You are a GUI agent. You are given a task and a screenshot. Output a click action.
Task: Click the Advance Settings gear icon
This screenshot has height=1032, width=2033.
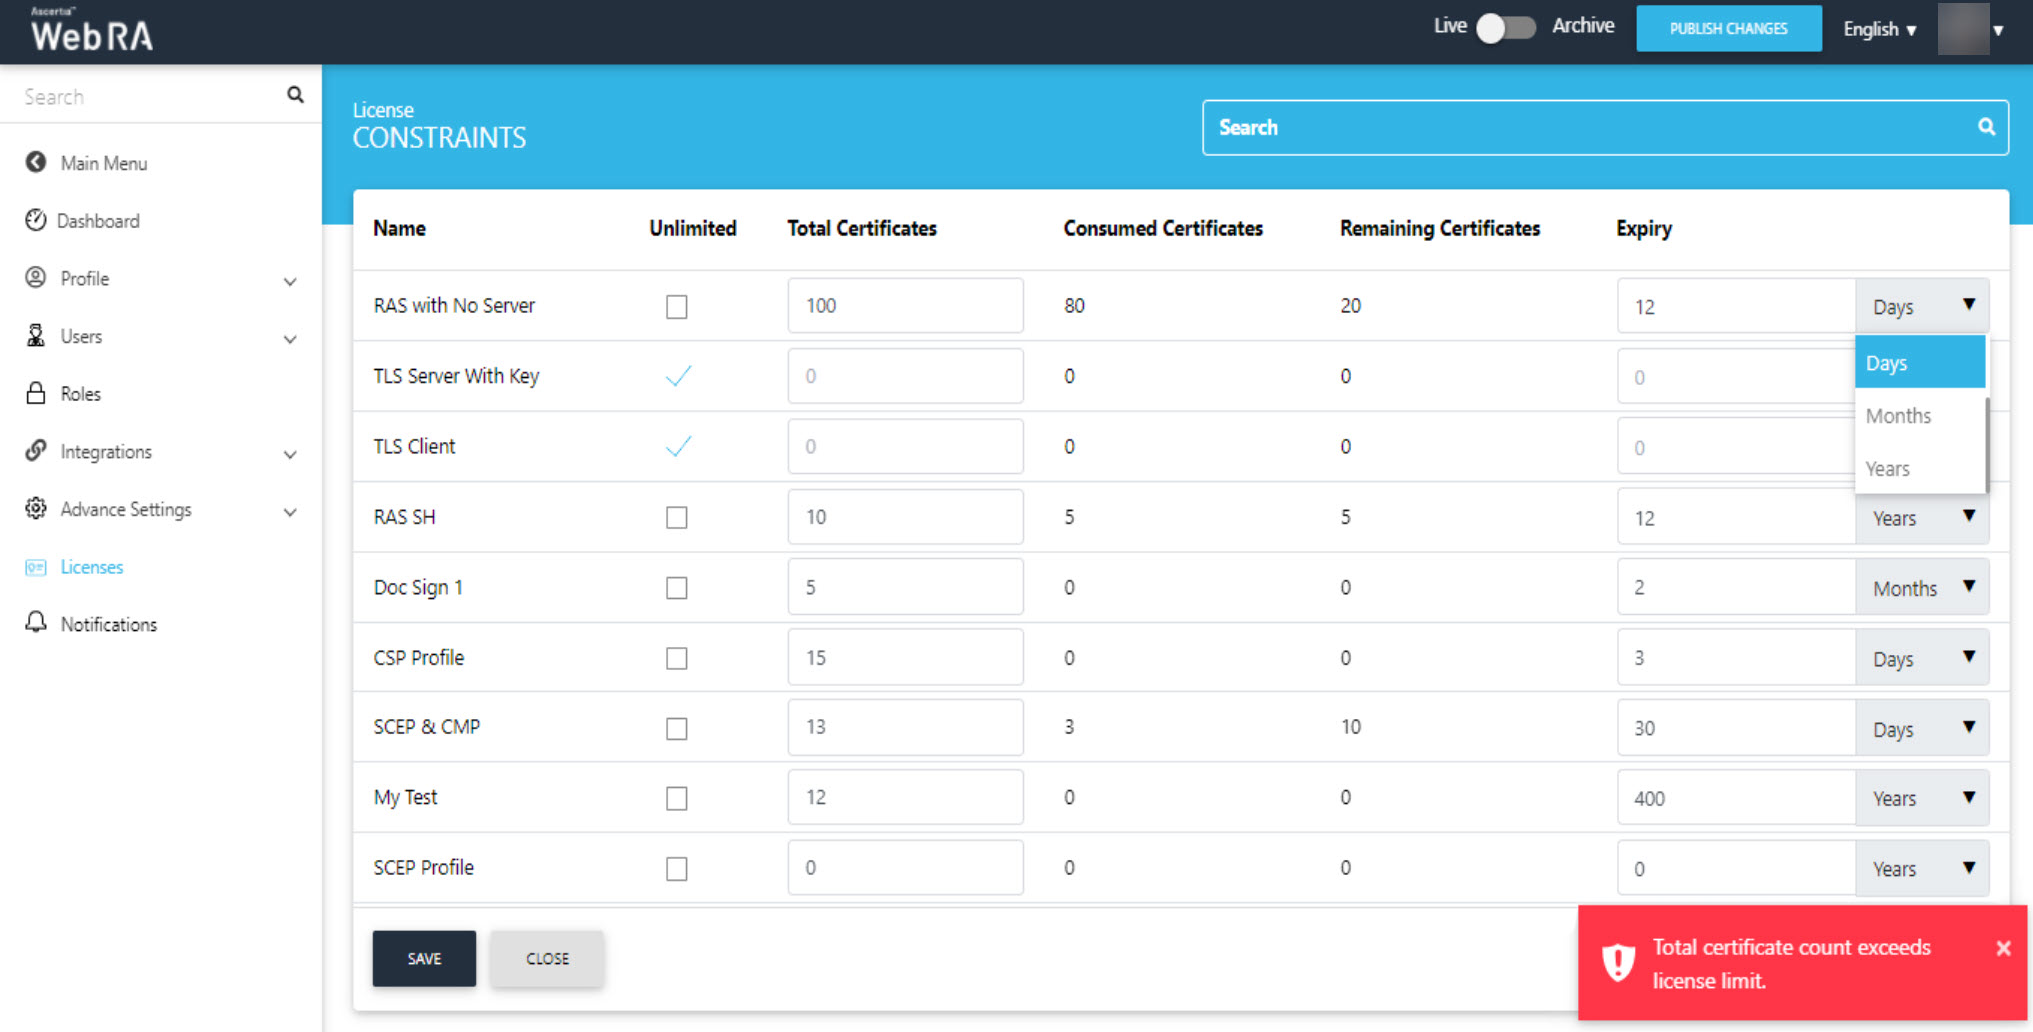pos(36,508)
